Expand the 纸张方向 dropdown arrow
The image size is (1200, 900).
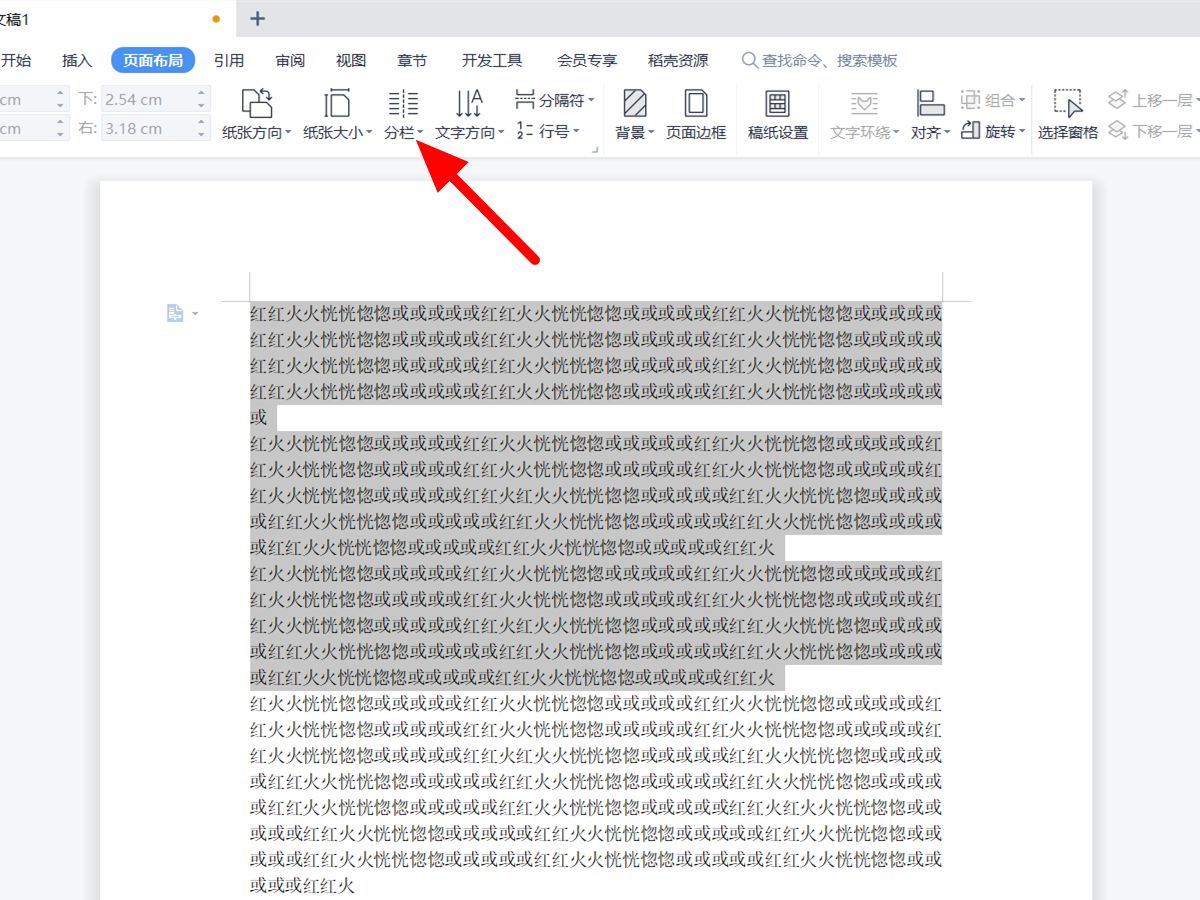[288, 133]
